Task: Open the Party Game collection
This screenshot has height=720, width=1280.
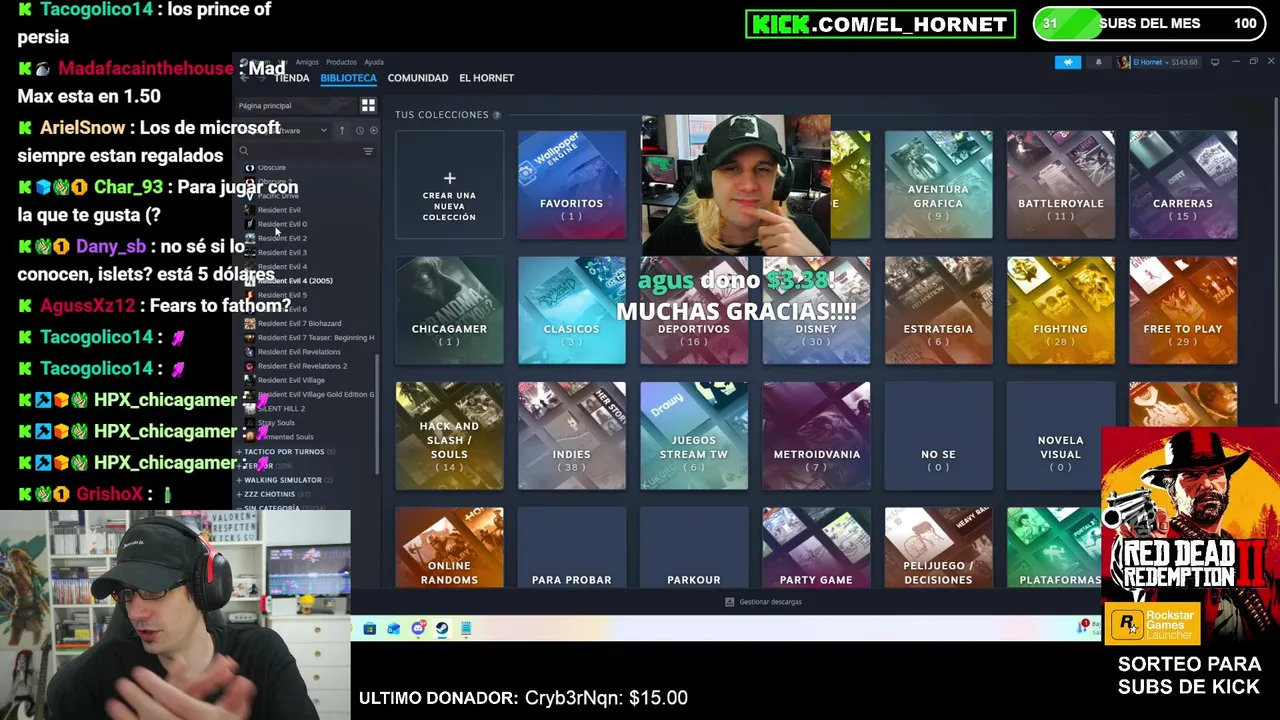Action: tap(816, 548)
